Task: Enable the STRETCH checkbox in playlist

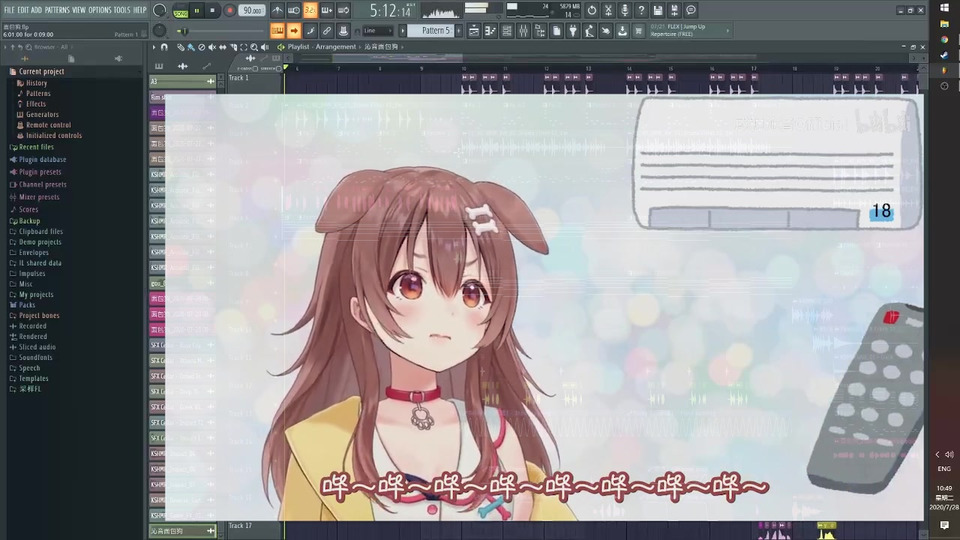Action: tap(279, 69)
